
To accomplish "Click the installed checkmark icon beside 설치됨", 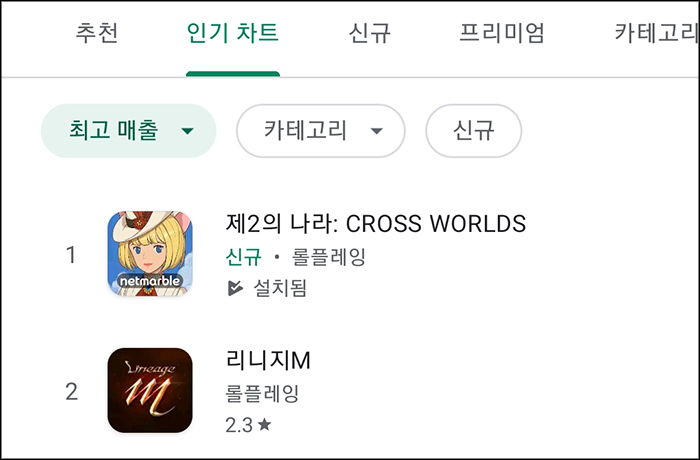I will pyautogui.click(x=235, y=288).
